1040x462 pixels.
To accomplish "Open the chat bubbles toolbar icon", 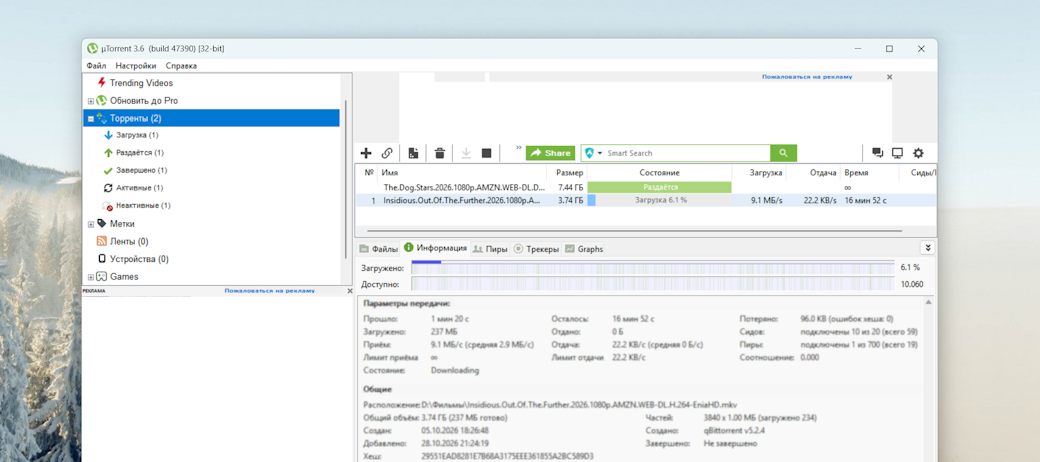I will pos(878,153).
